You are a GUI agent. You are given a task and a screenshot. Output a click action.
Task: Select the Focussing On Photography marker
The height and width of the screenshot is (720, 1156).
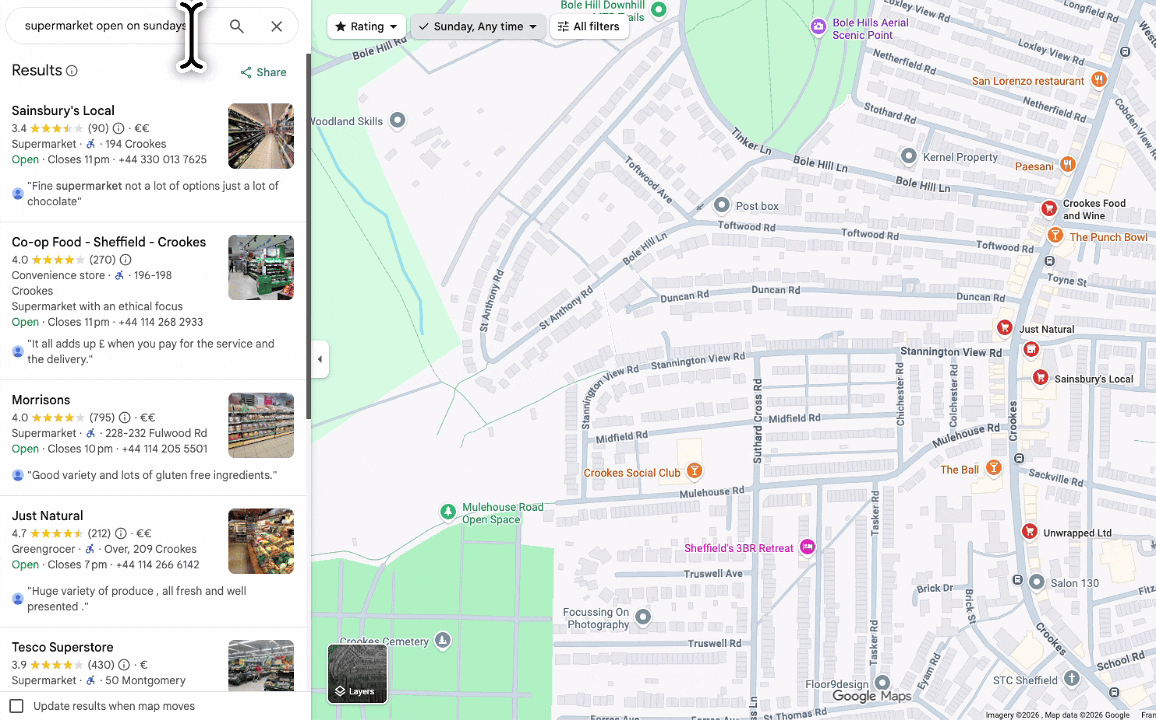644,616
